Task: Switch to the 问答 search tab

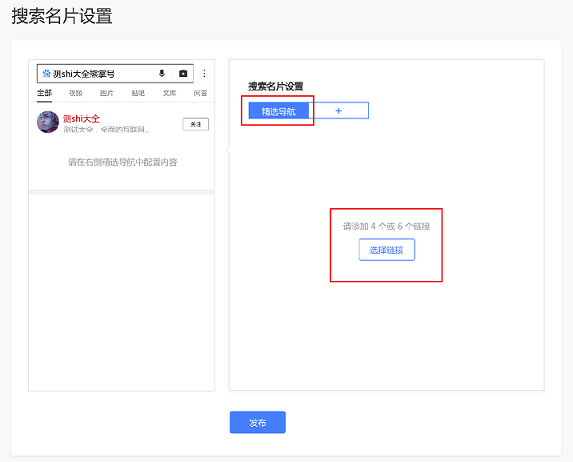Action: click(x=200, y=93)
